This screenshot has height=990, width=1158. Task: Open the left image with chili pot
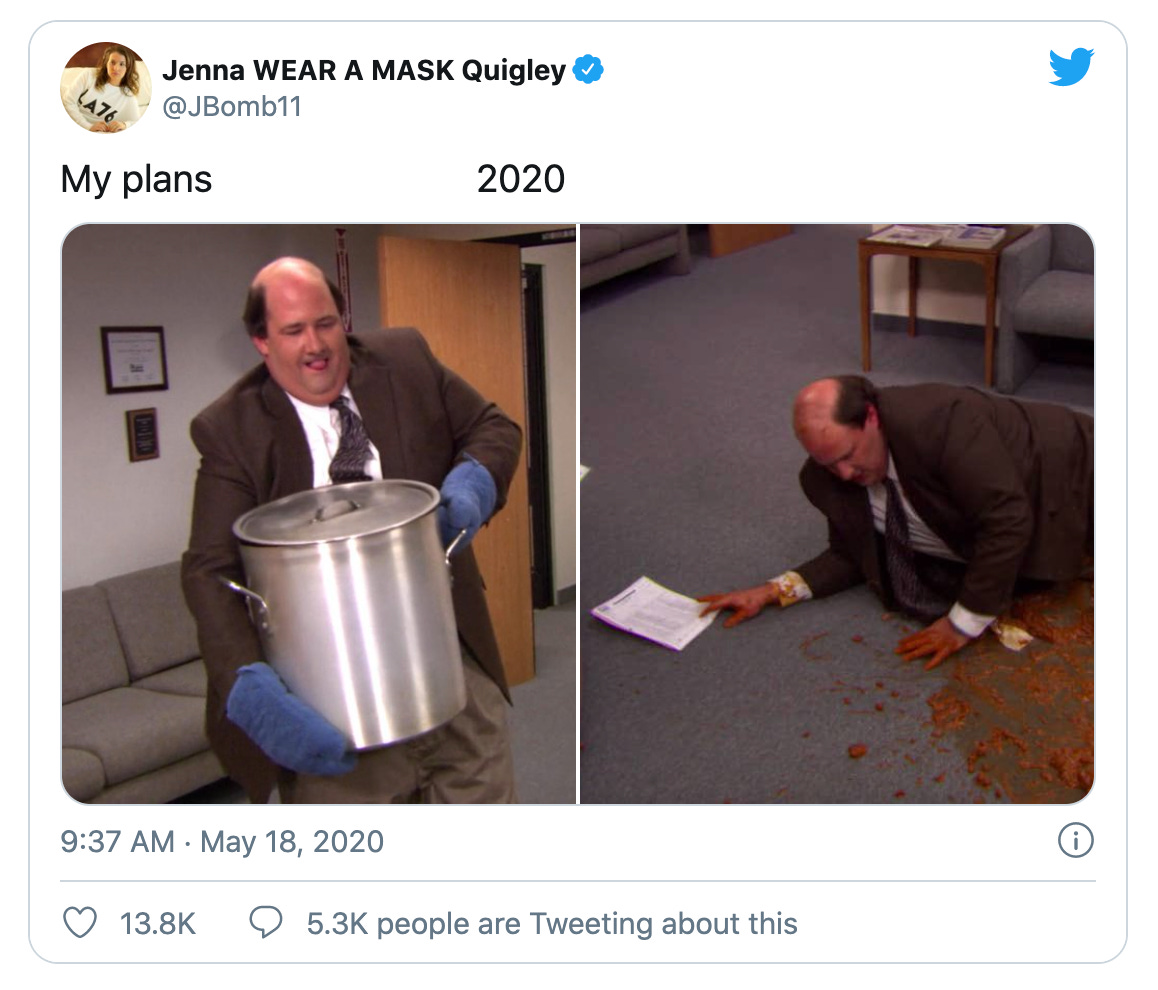(318, 514)
